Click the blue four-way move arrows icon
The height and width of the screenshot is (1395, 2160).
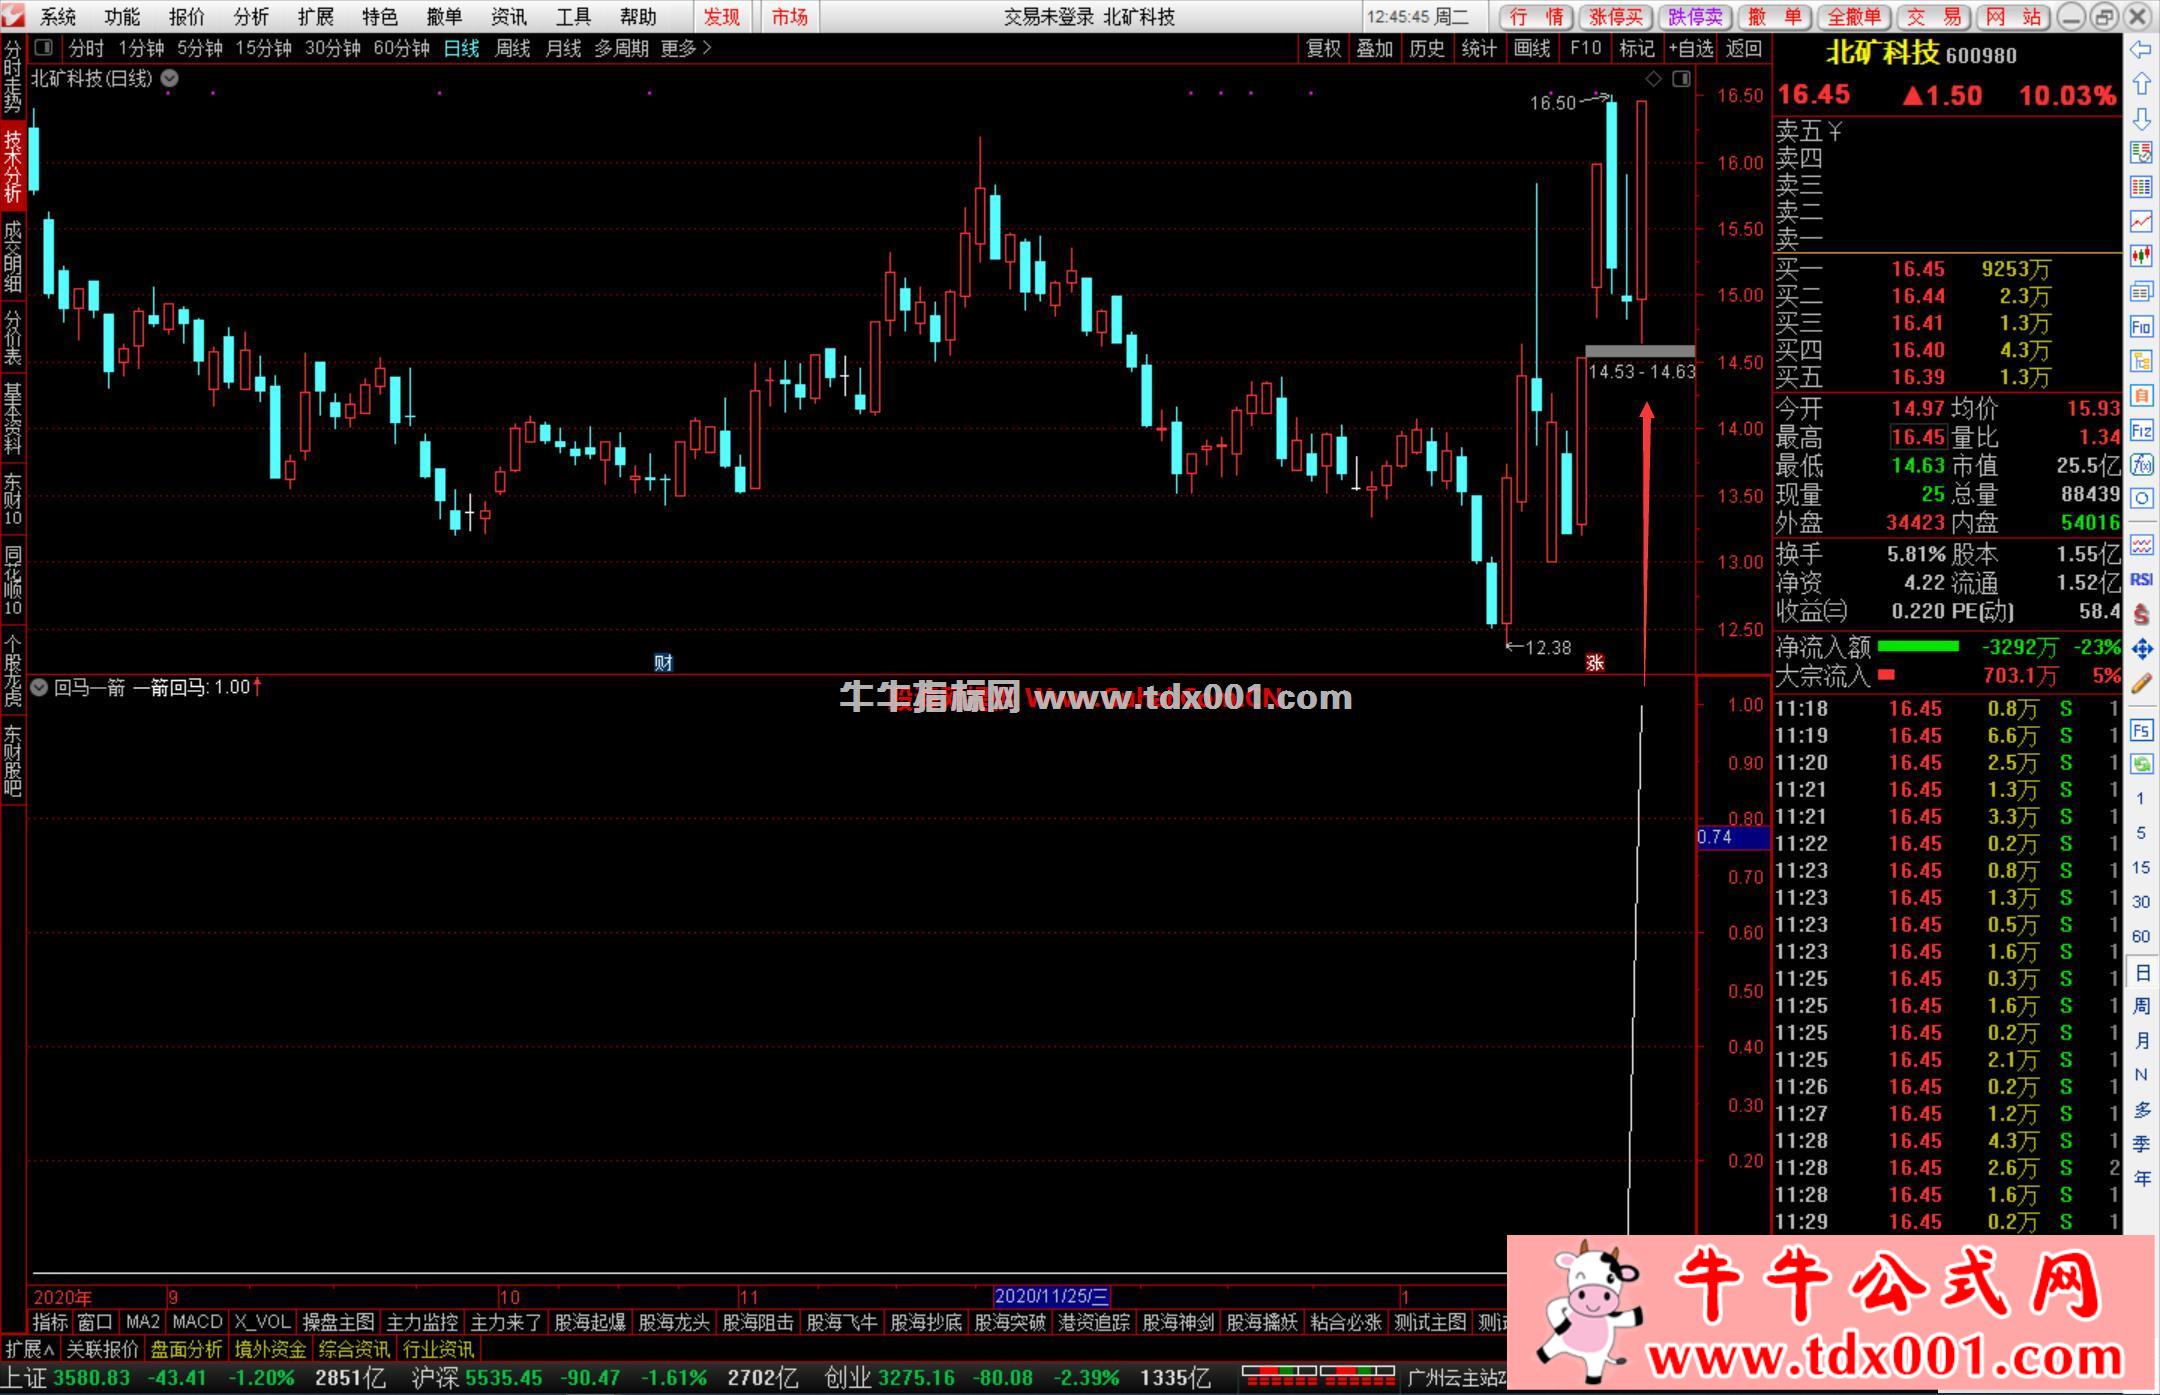tap(2141, 650)
